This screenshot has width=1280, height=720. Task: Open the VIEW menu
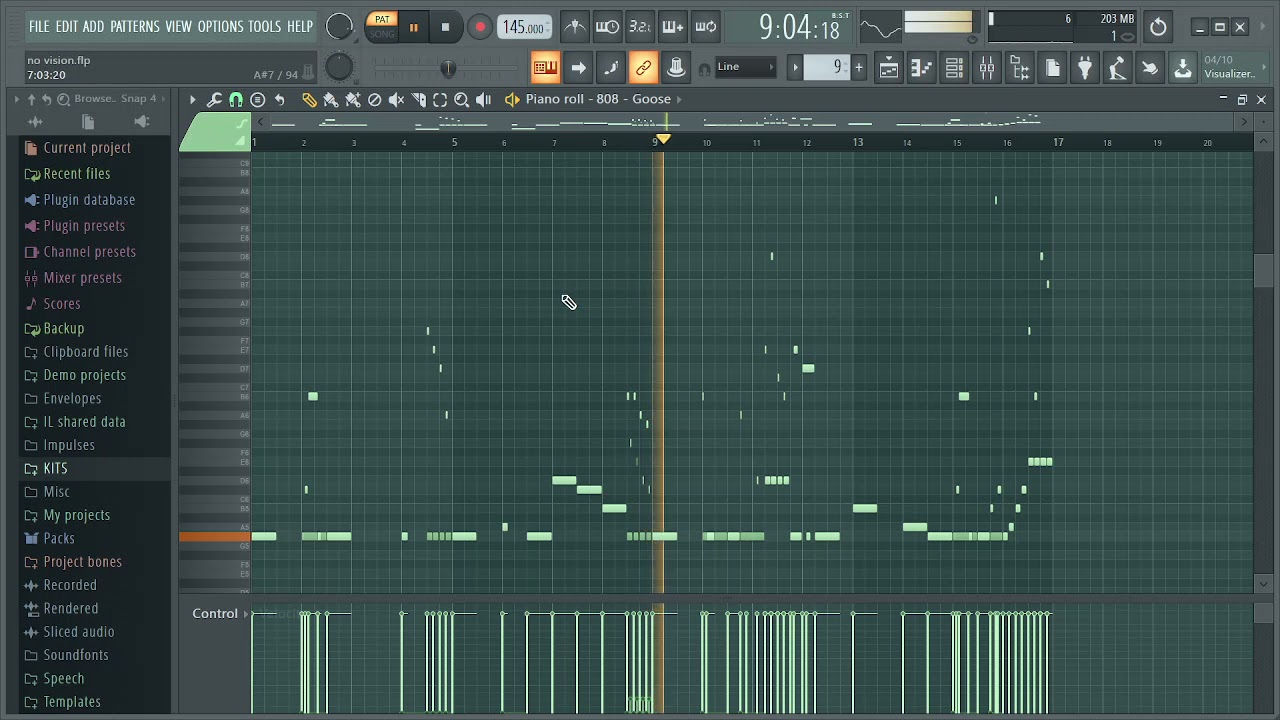pos(179,26)
